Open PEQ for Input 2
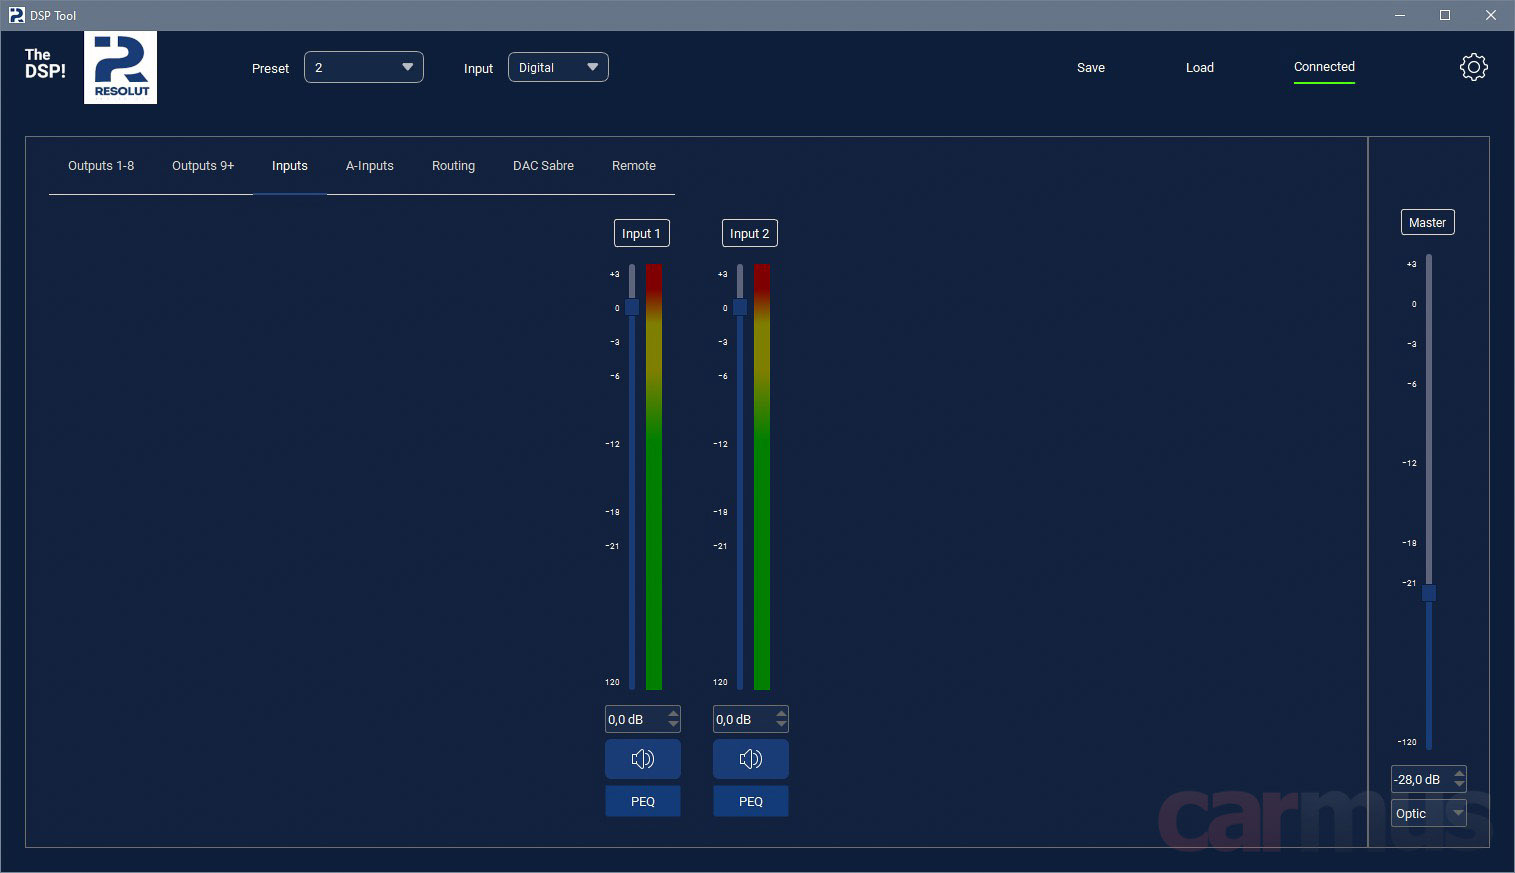Screen dimensions: 1515x873 751,801
